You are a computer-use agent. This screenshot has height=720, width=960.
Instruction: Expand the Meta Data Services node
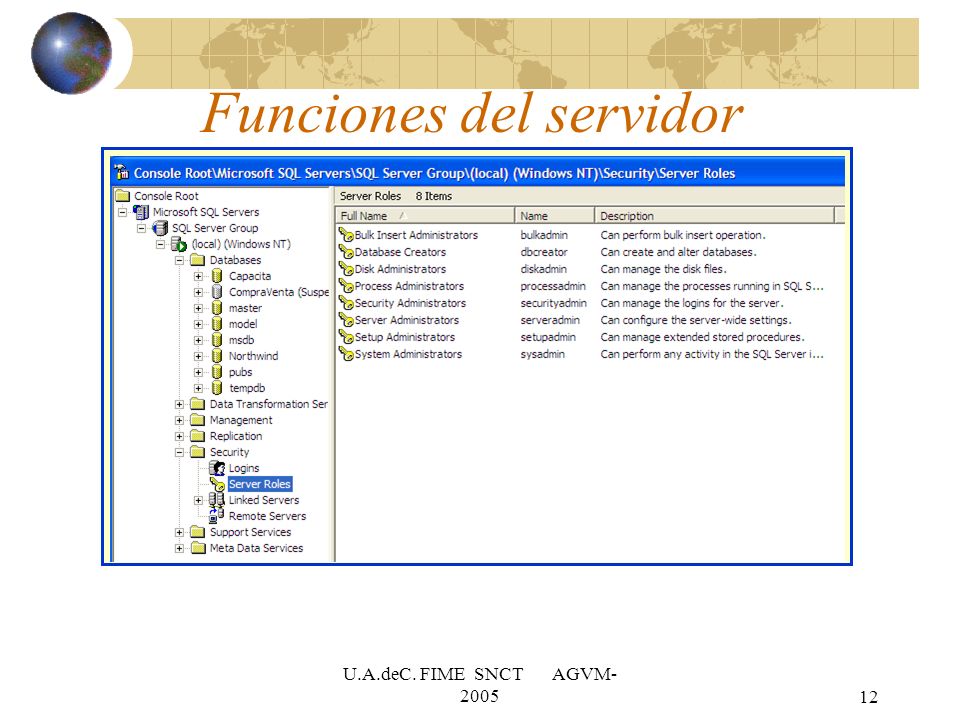[179, 548]
